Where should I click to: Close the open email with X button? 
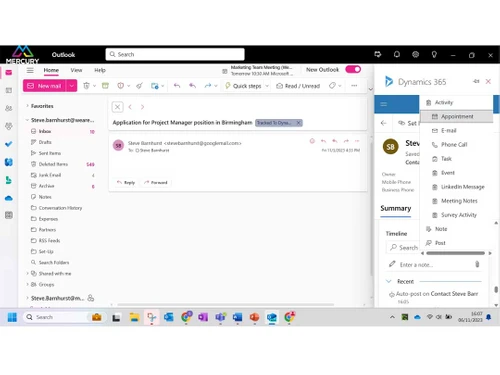click(x=117, y=107)
